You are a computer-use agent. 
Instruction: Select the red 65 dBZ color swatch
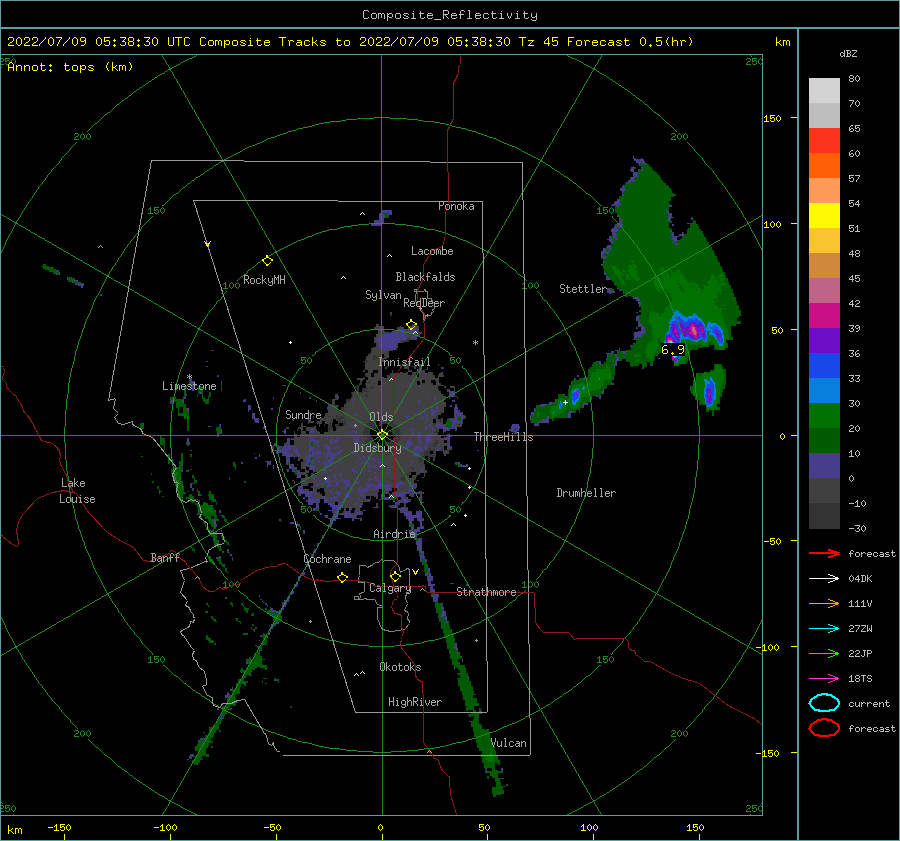(824, 141)
